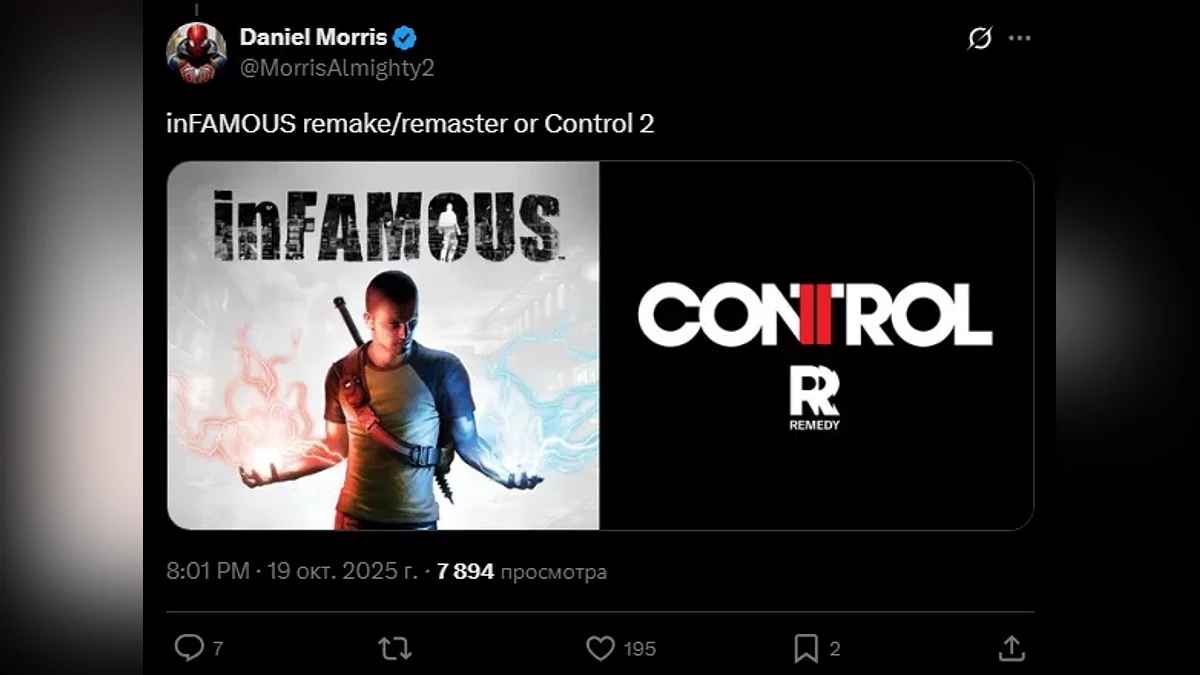
Task: Click the 7 894 view count
Action: click(465, 571)
